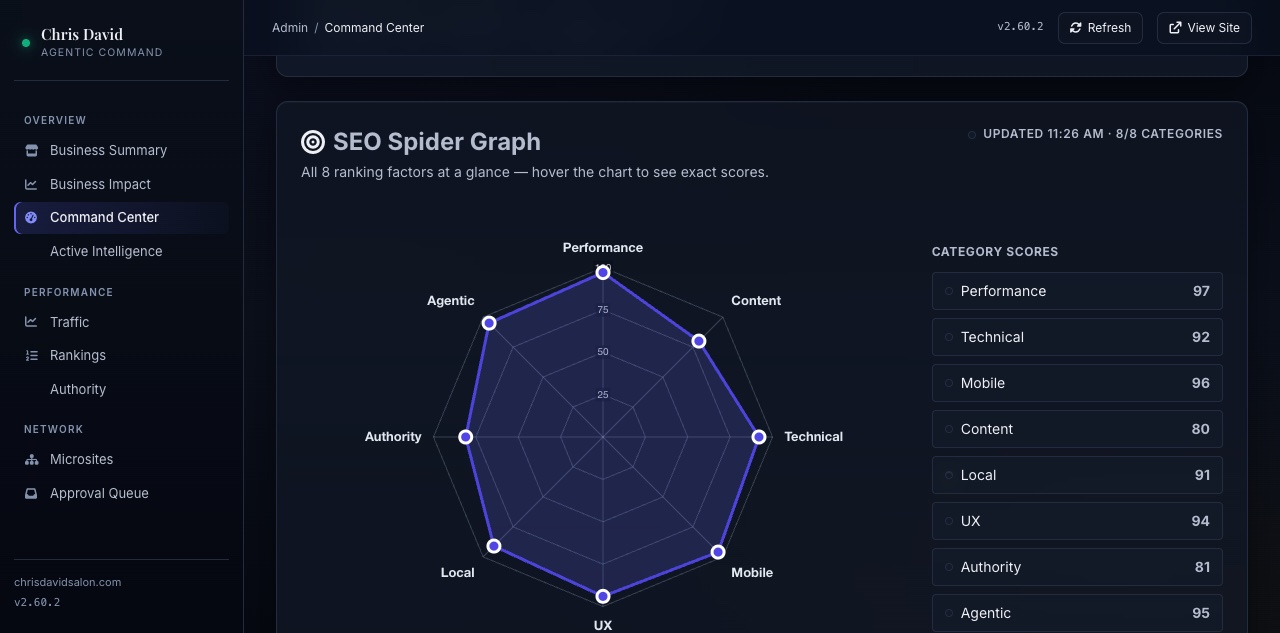The width and height of the screenshot is (1280, 633).
Task: Select Command Center in the sidebar
Action: click(x=121, y=217)
